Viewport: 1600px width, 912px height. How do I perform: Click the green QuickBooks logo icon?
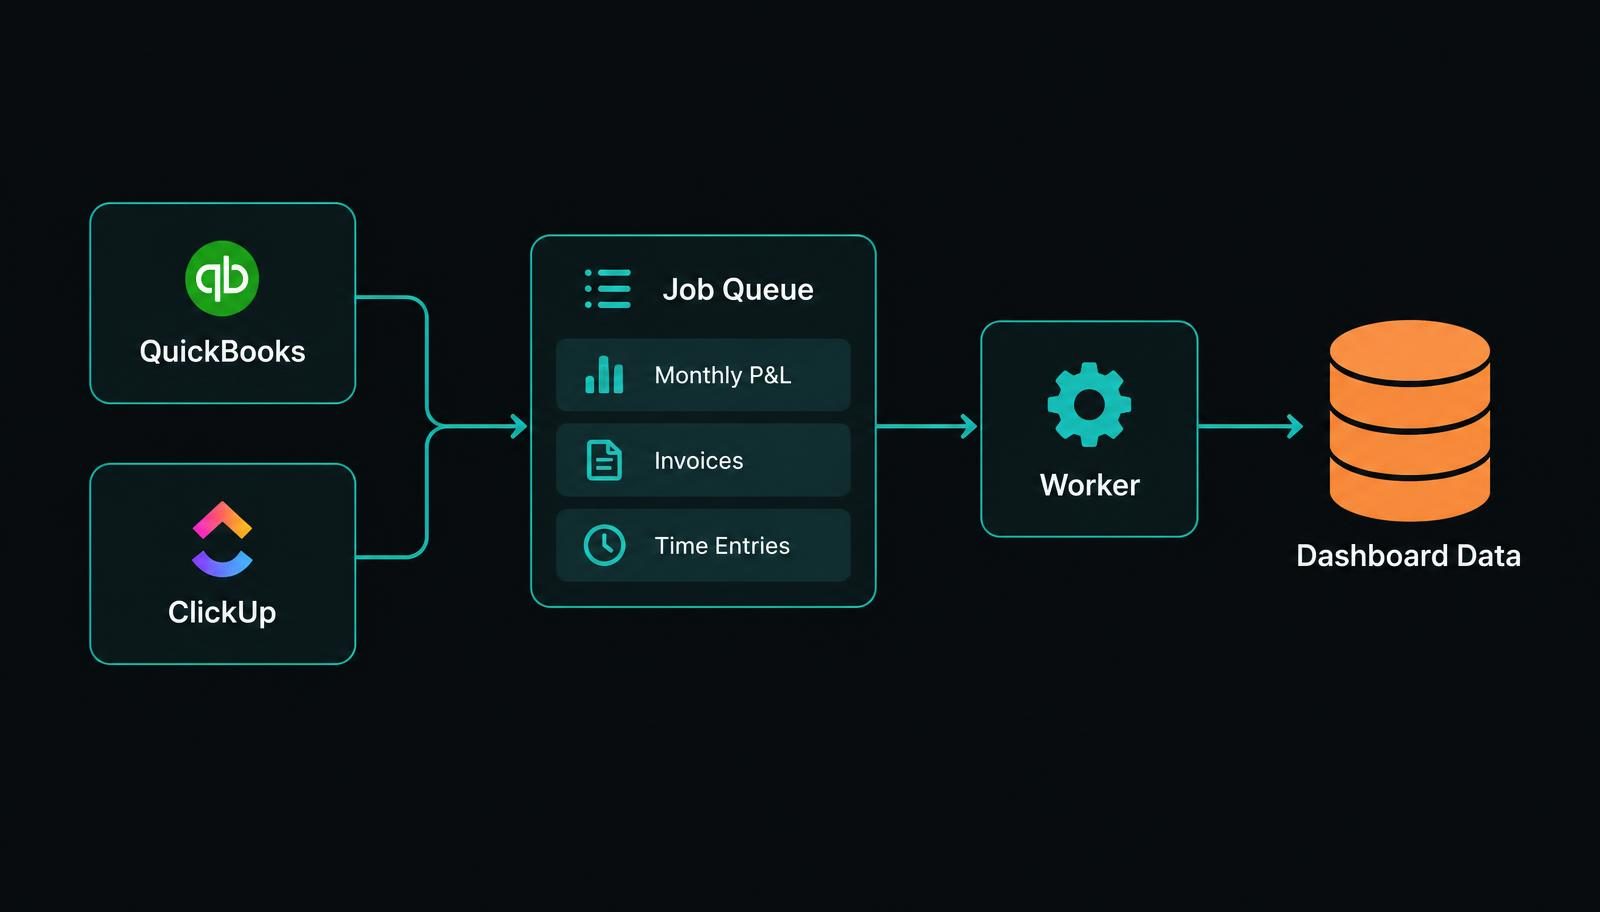pos(222,278)
